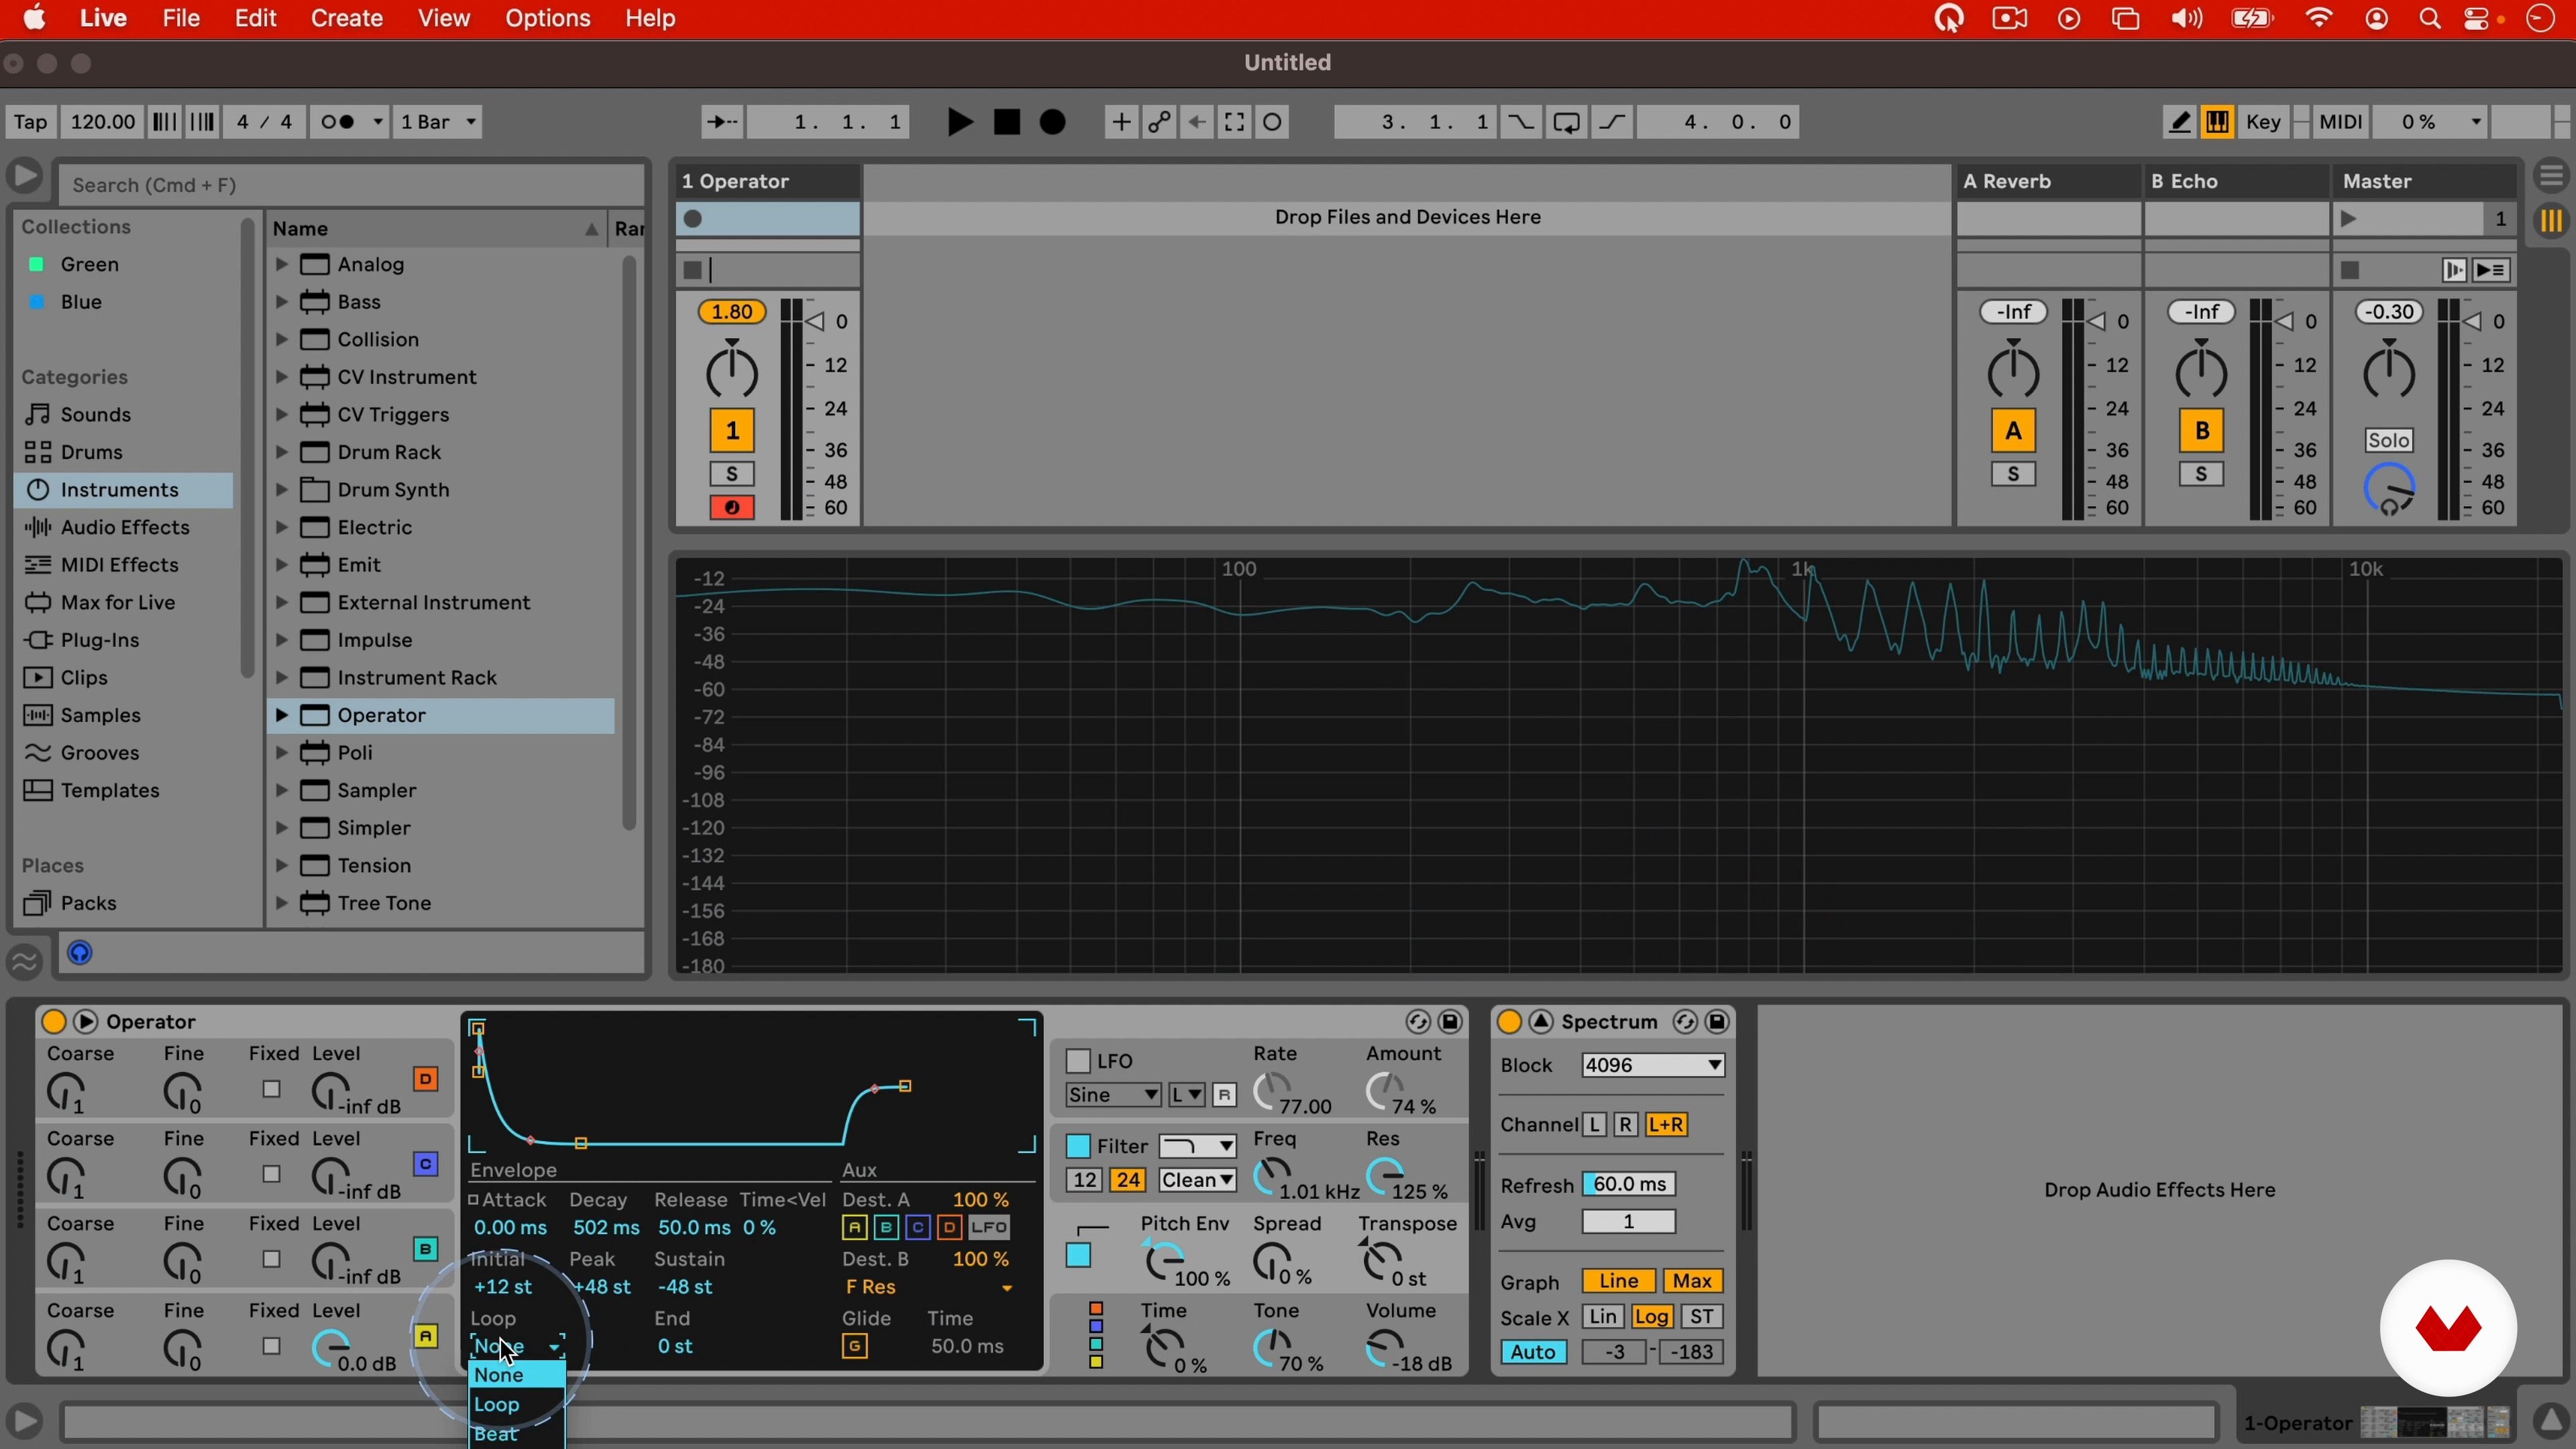Toggle capture MIDI bracket icon
Viewport: 2576px width, 1449px height.
1234,122
